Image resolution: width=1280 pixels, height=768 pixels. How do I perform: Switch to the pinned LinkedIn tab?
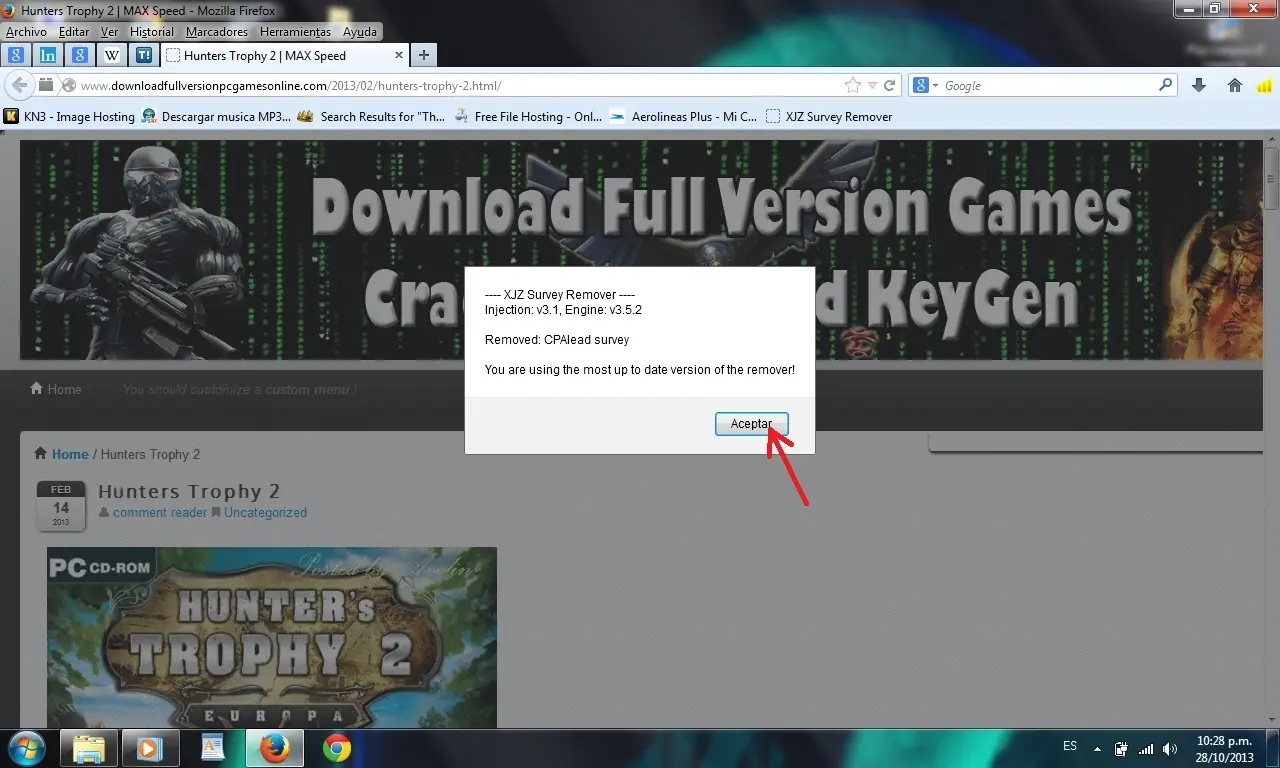click(48, 55)
